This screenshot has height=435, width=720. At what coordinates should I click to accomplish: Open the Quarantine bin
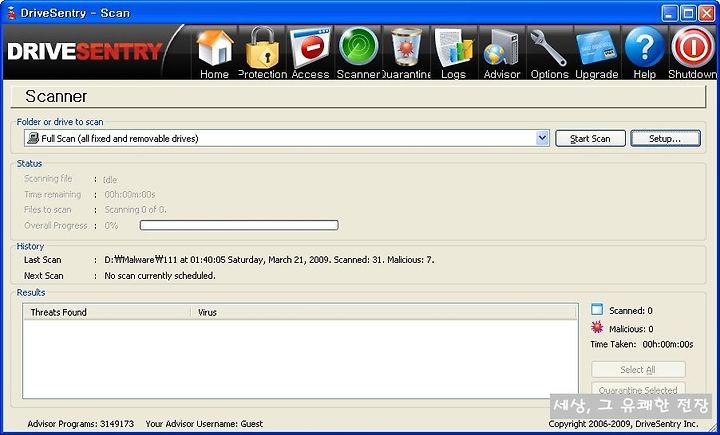[x=406, y=53]
